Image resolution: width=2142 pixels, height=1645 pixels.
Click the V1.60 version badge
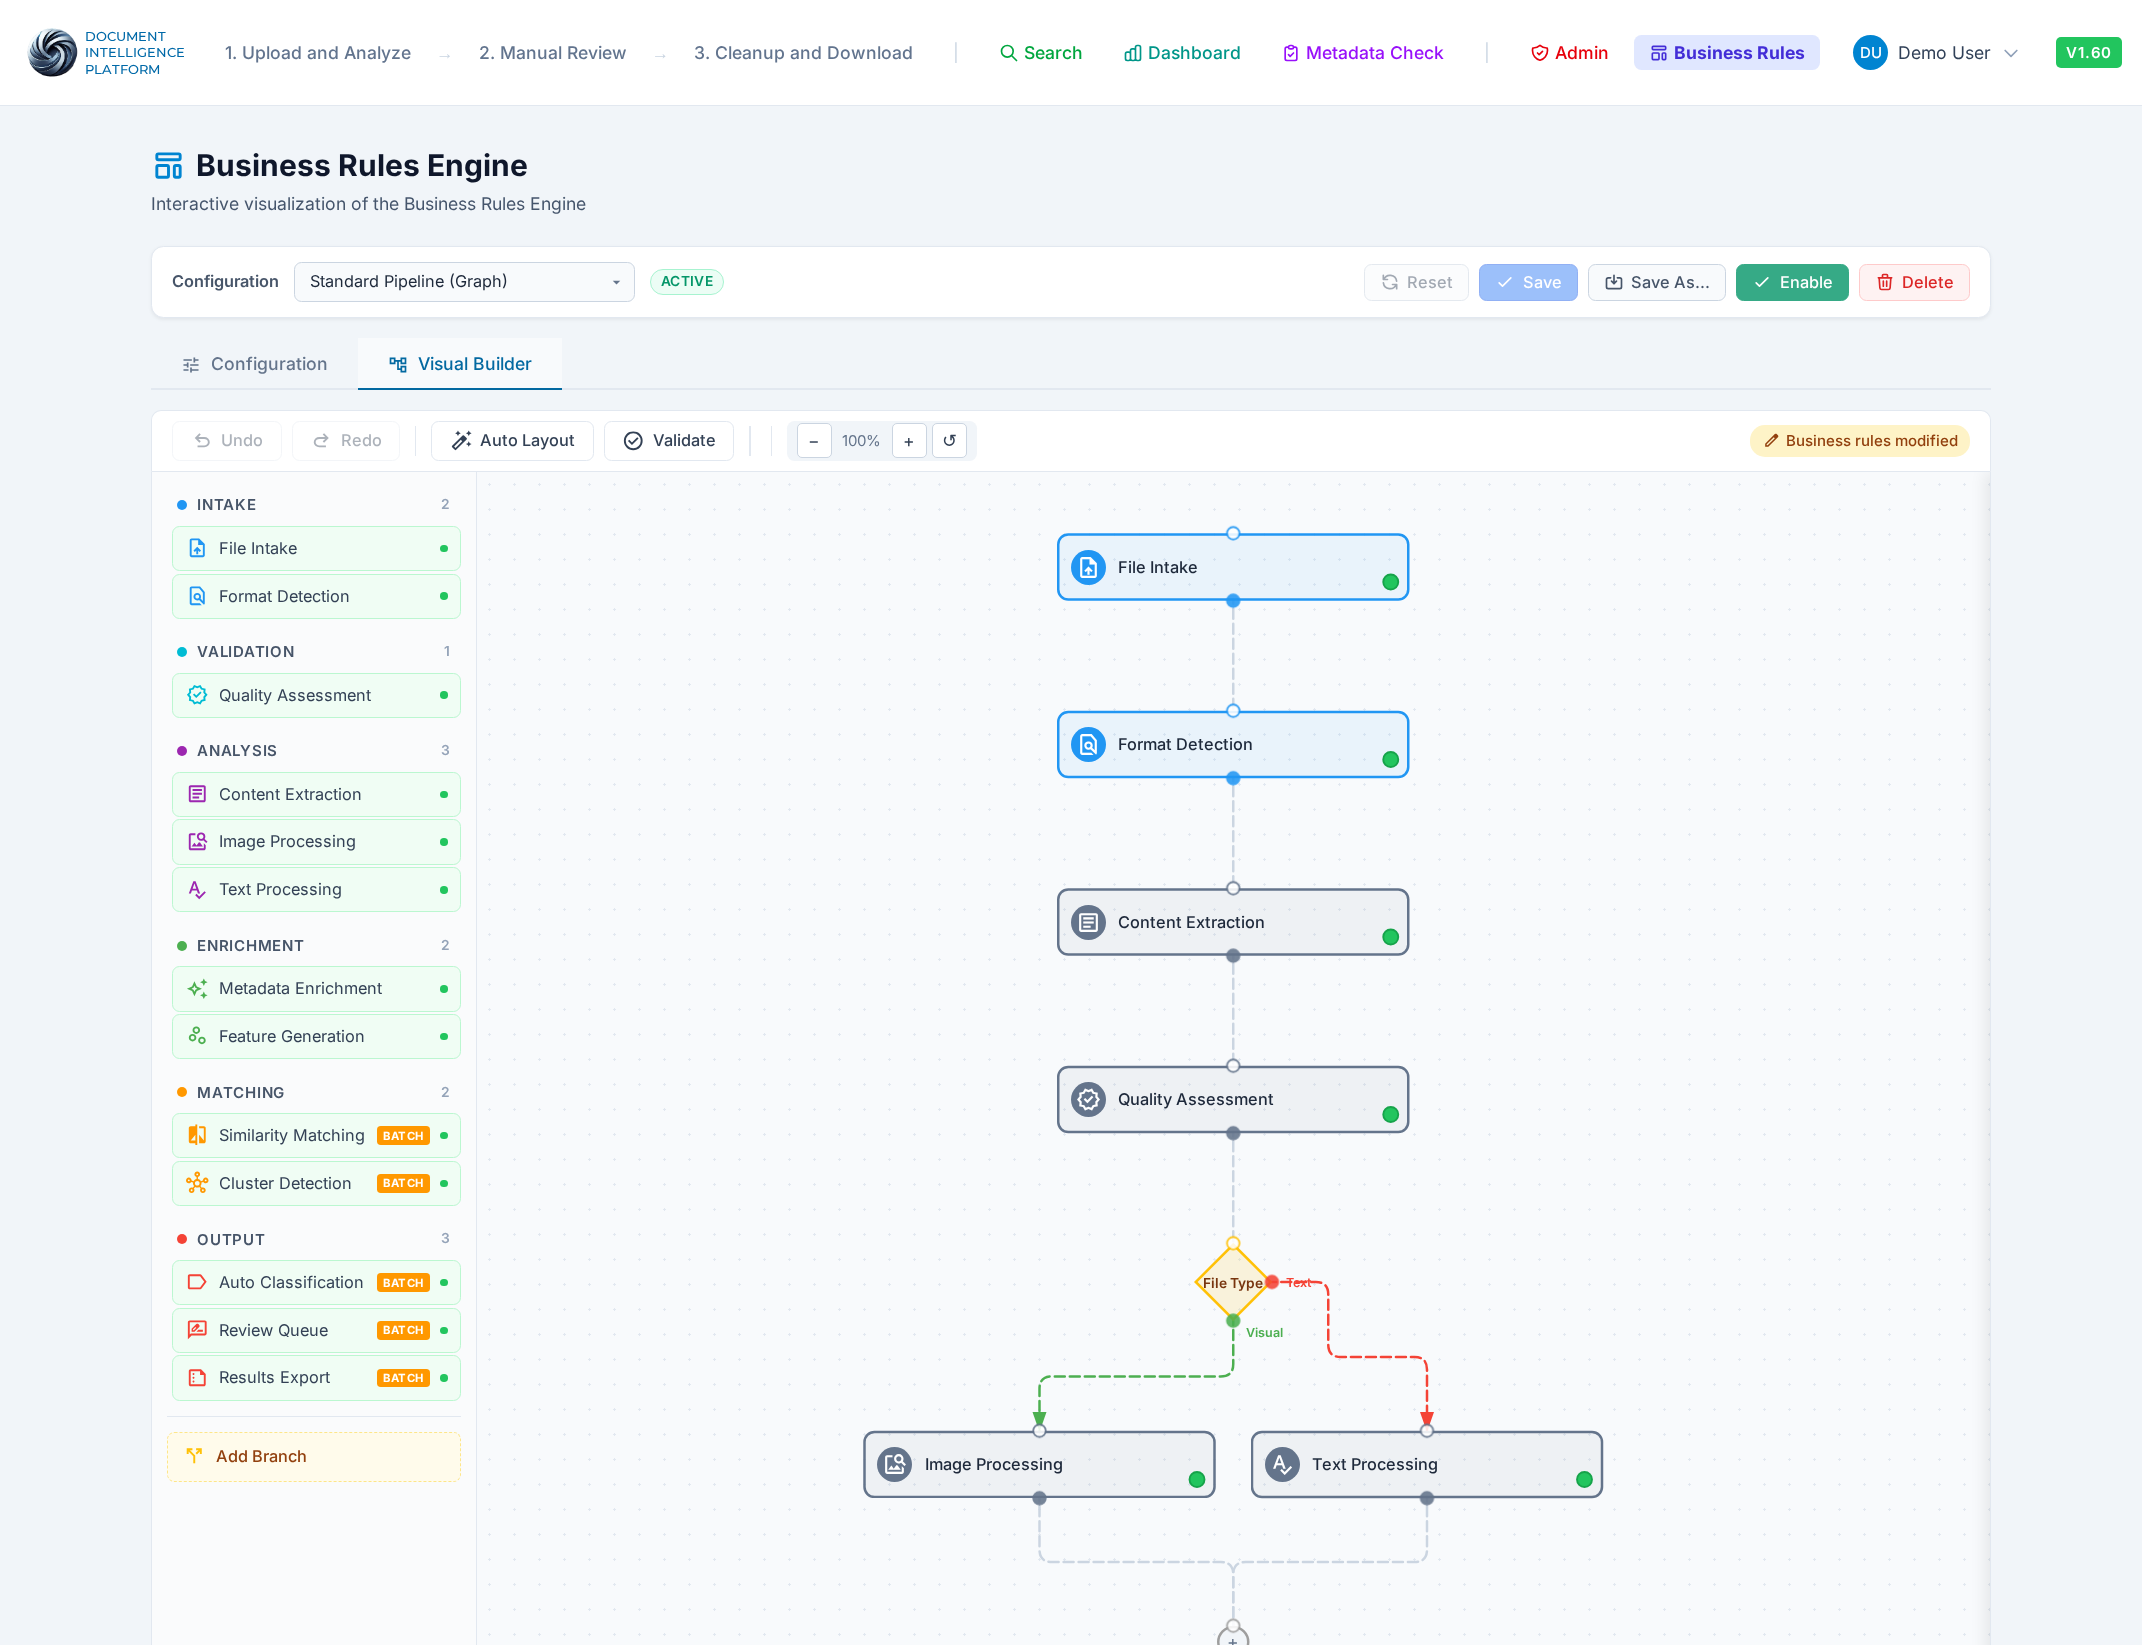[2088, 53]
